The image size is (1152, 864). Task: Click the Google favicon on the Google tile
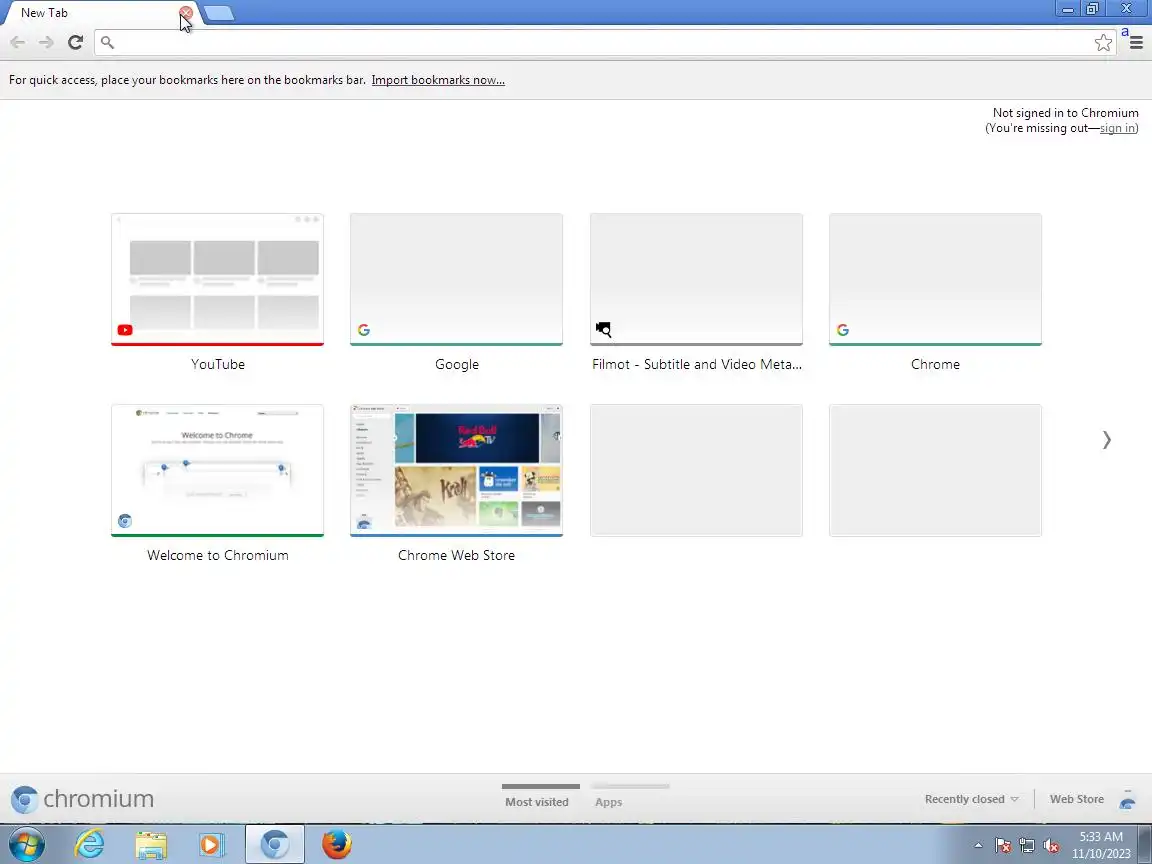tap(364, 330)
